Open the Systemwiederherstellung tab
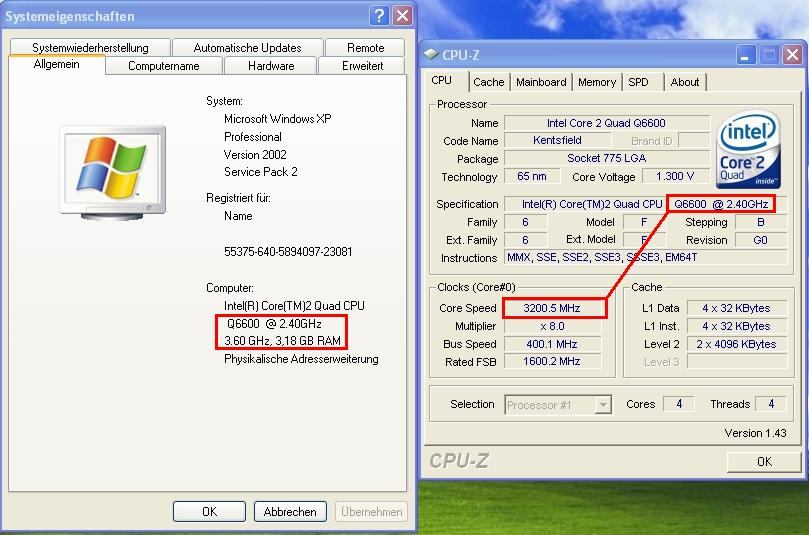The height and width of the screenshot is (535, 809). (x=90, y=47)
